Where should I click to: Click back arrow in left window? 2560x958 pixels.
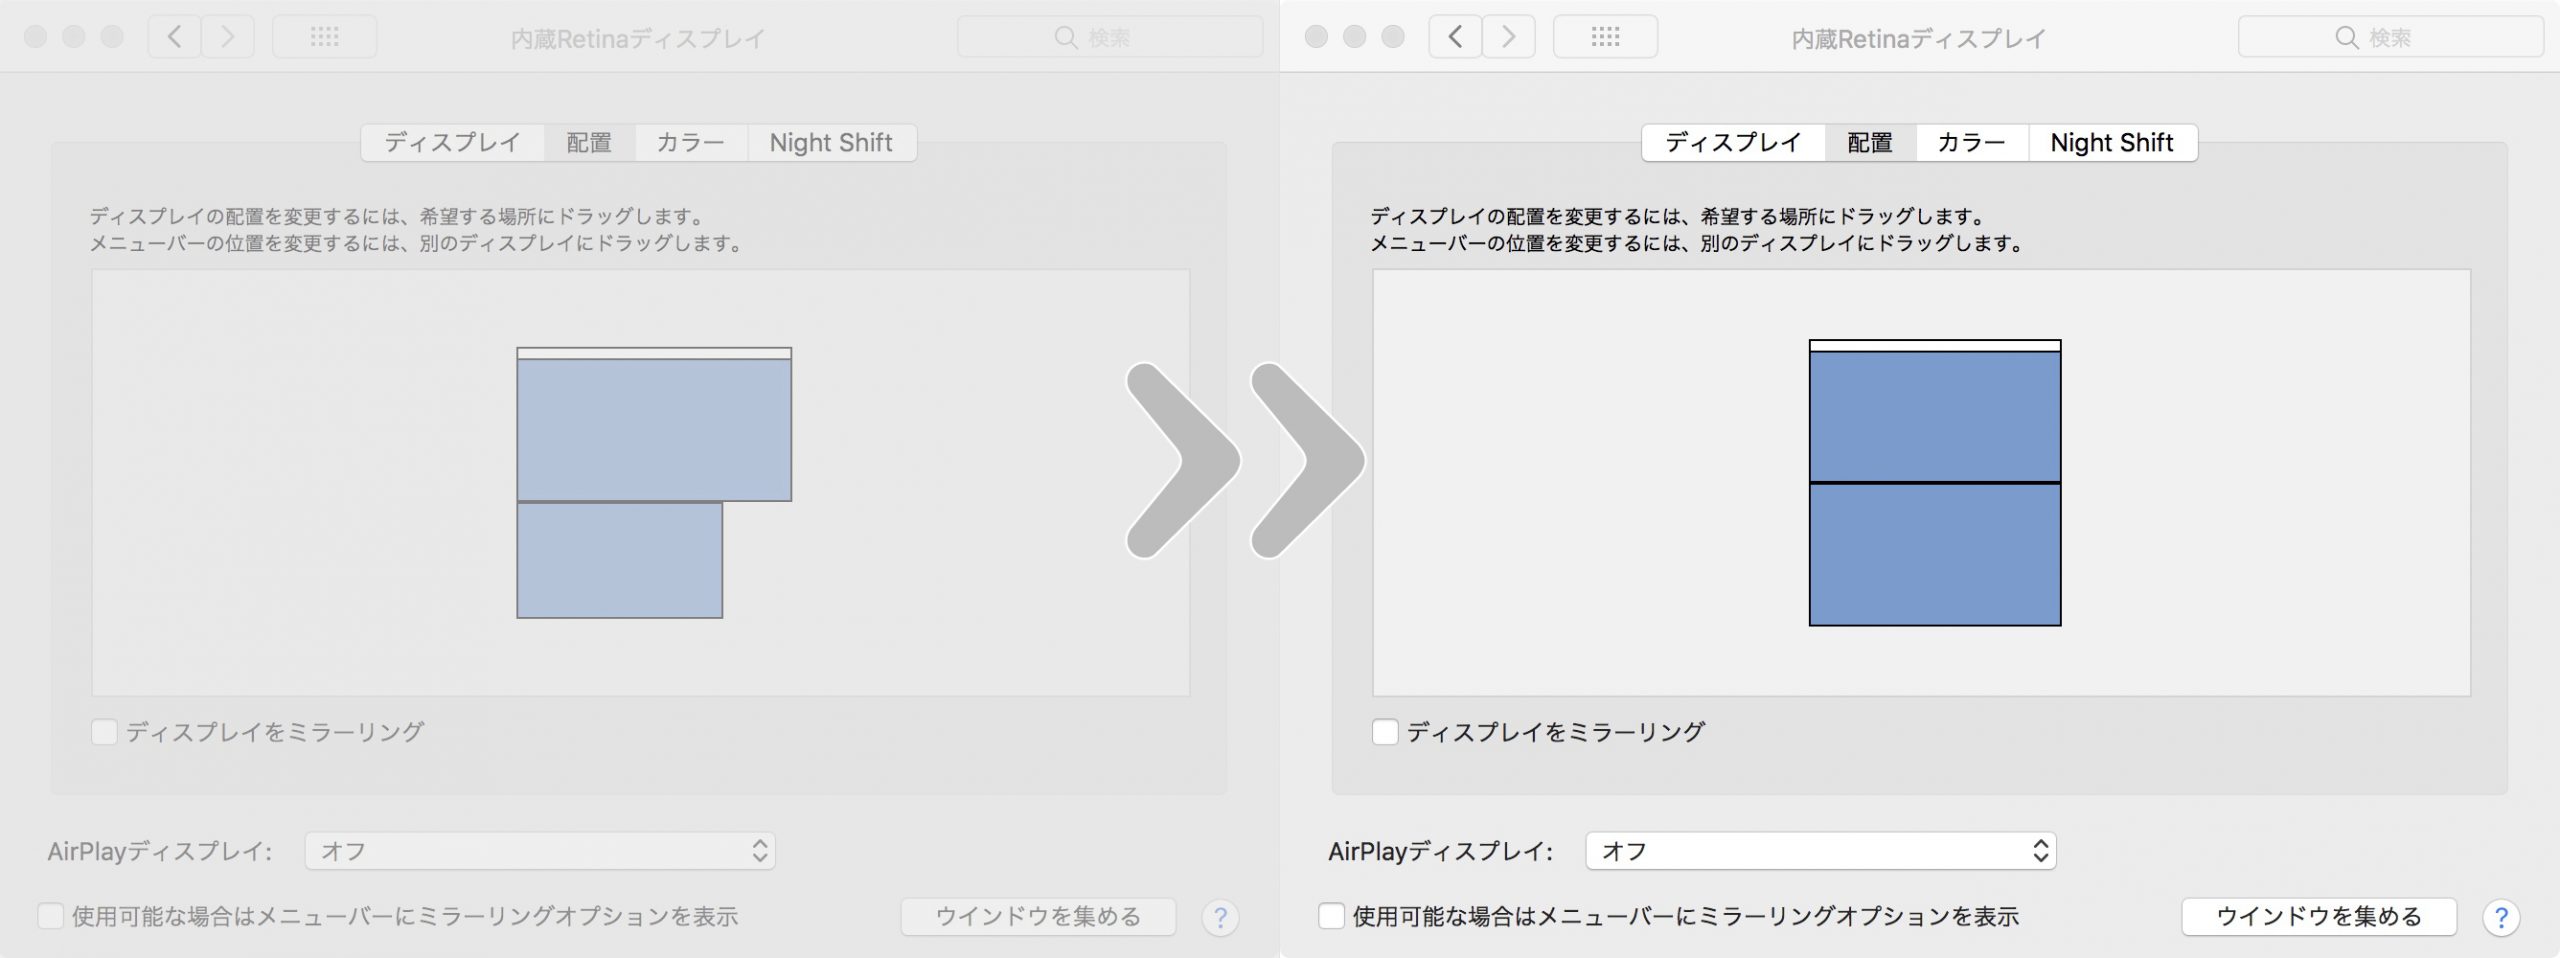pos(175,37)
